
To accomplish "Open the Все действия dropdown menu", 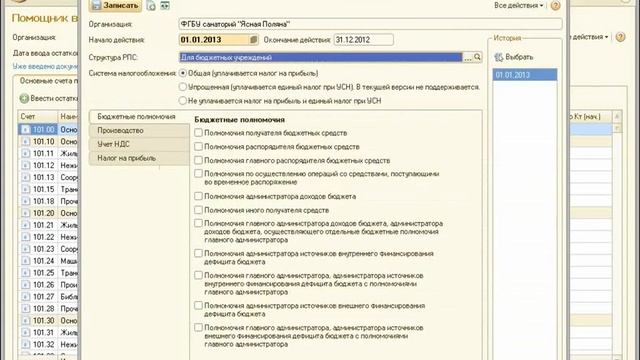I will tap(519, 6).
